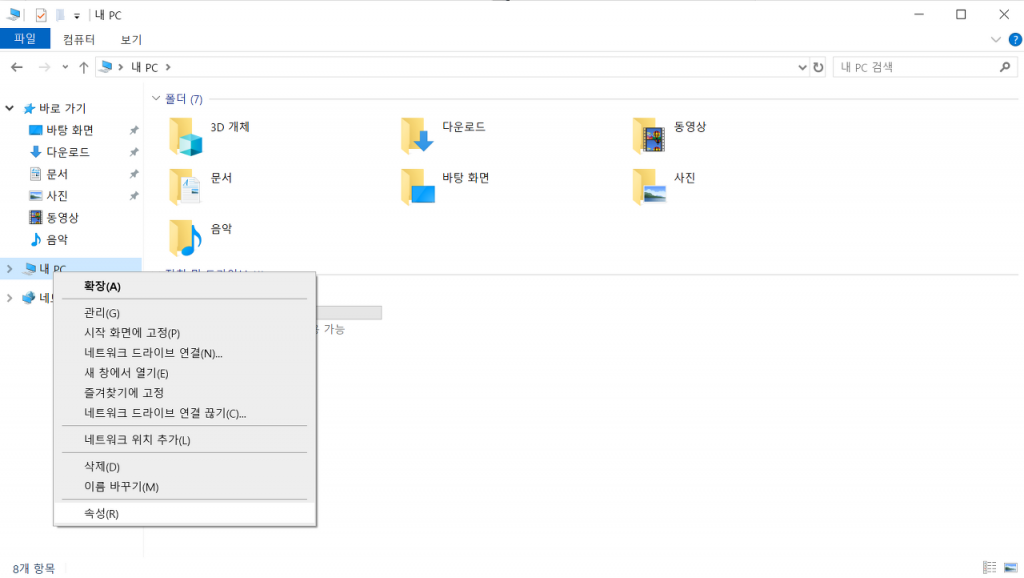Open the 컴퓨터 ribbon tab
The height and width of the screenshot is (578, 1024).
[79, 40]
